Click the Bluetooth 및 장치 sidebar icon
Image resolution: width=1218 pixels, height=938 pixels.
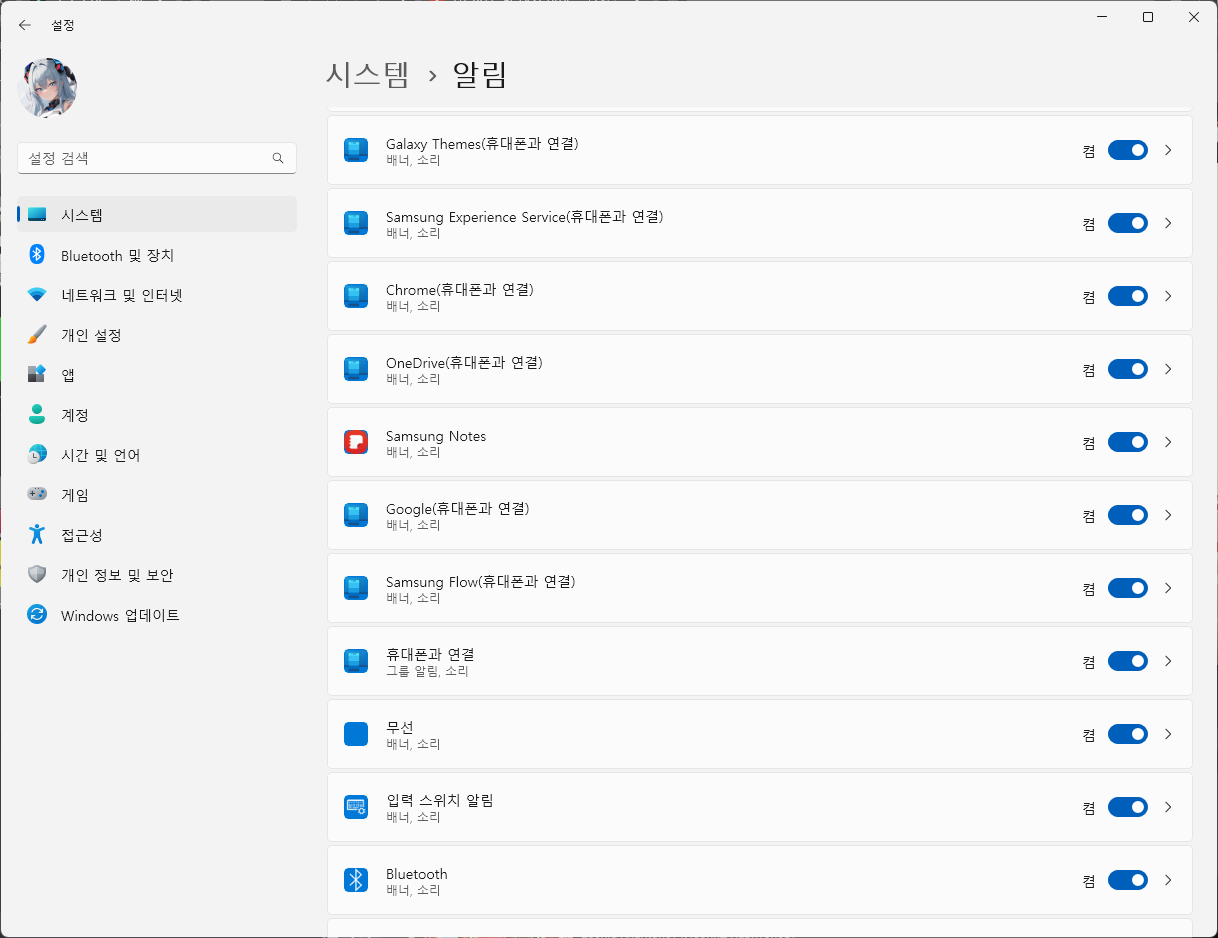(x=37, y=255)
